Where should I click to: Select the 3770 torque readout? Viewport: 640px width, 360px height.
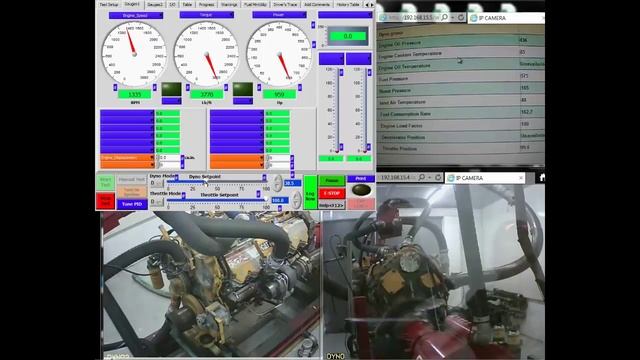[207, 94]
